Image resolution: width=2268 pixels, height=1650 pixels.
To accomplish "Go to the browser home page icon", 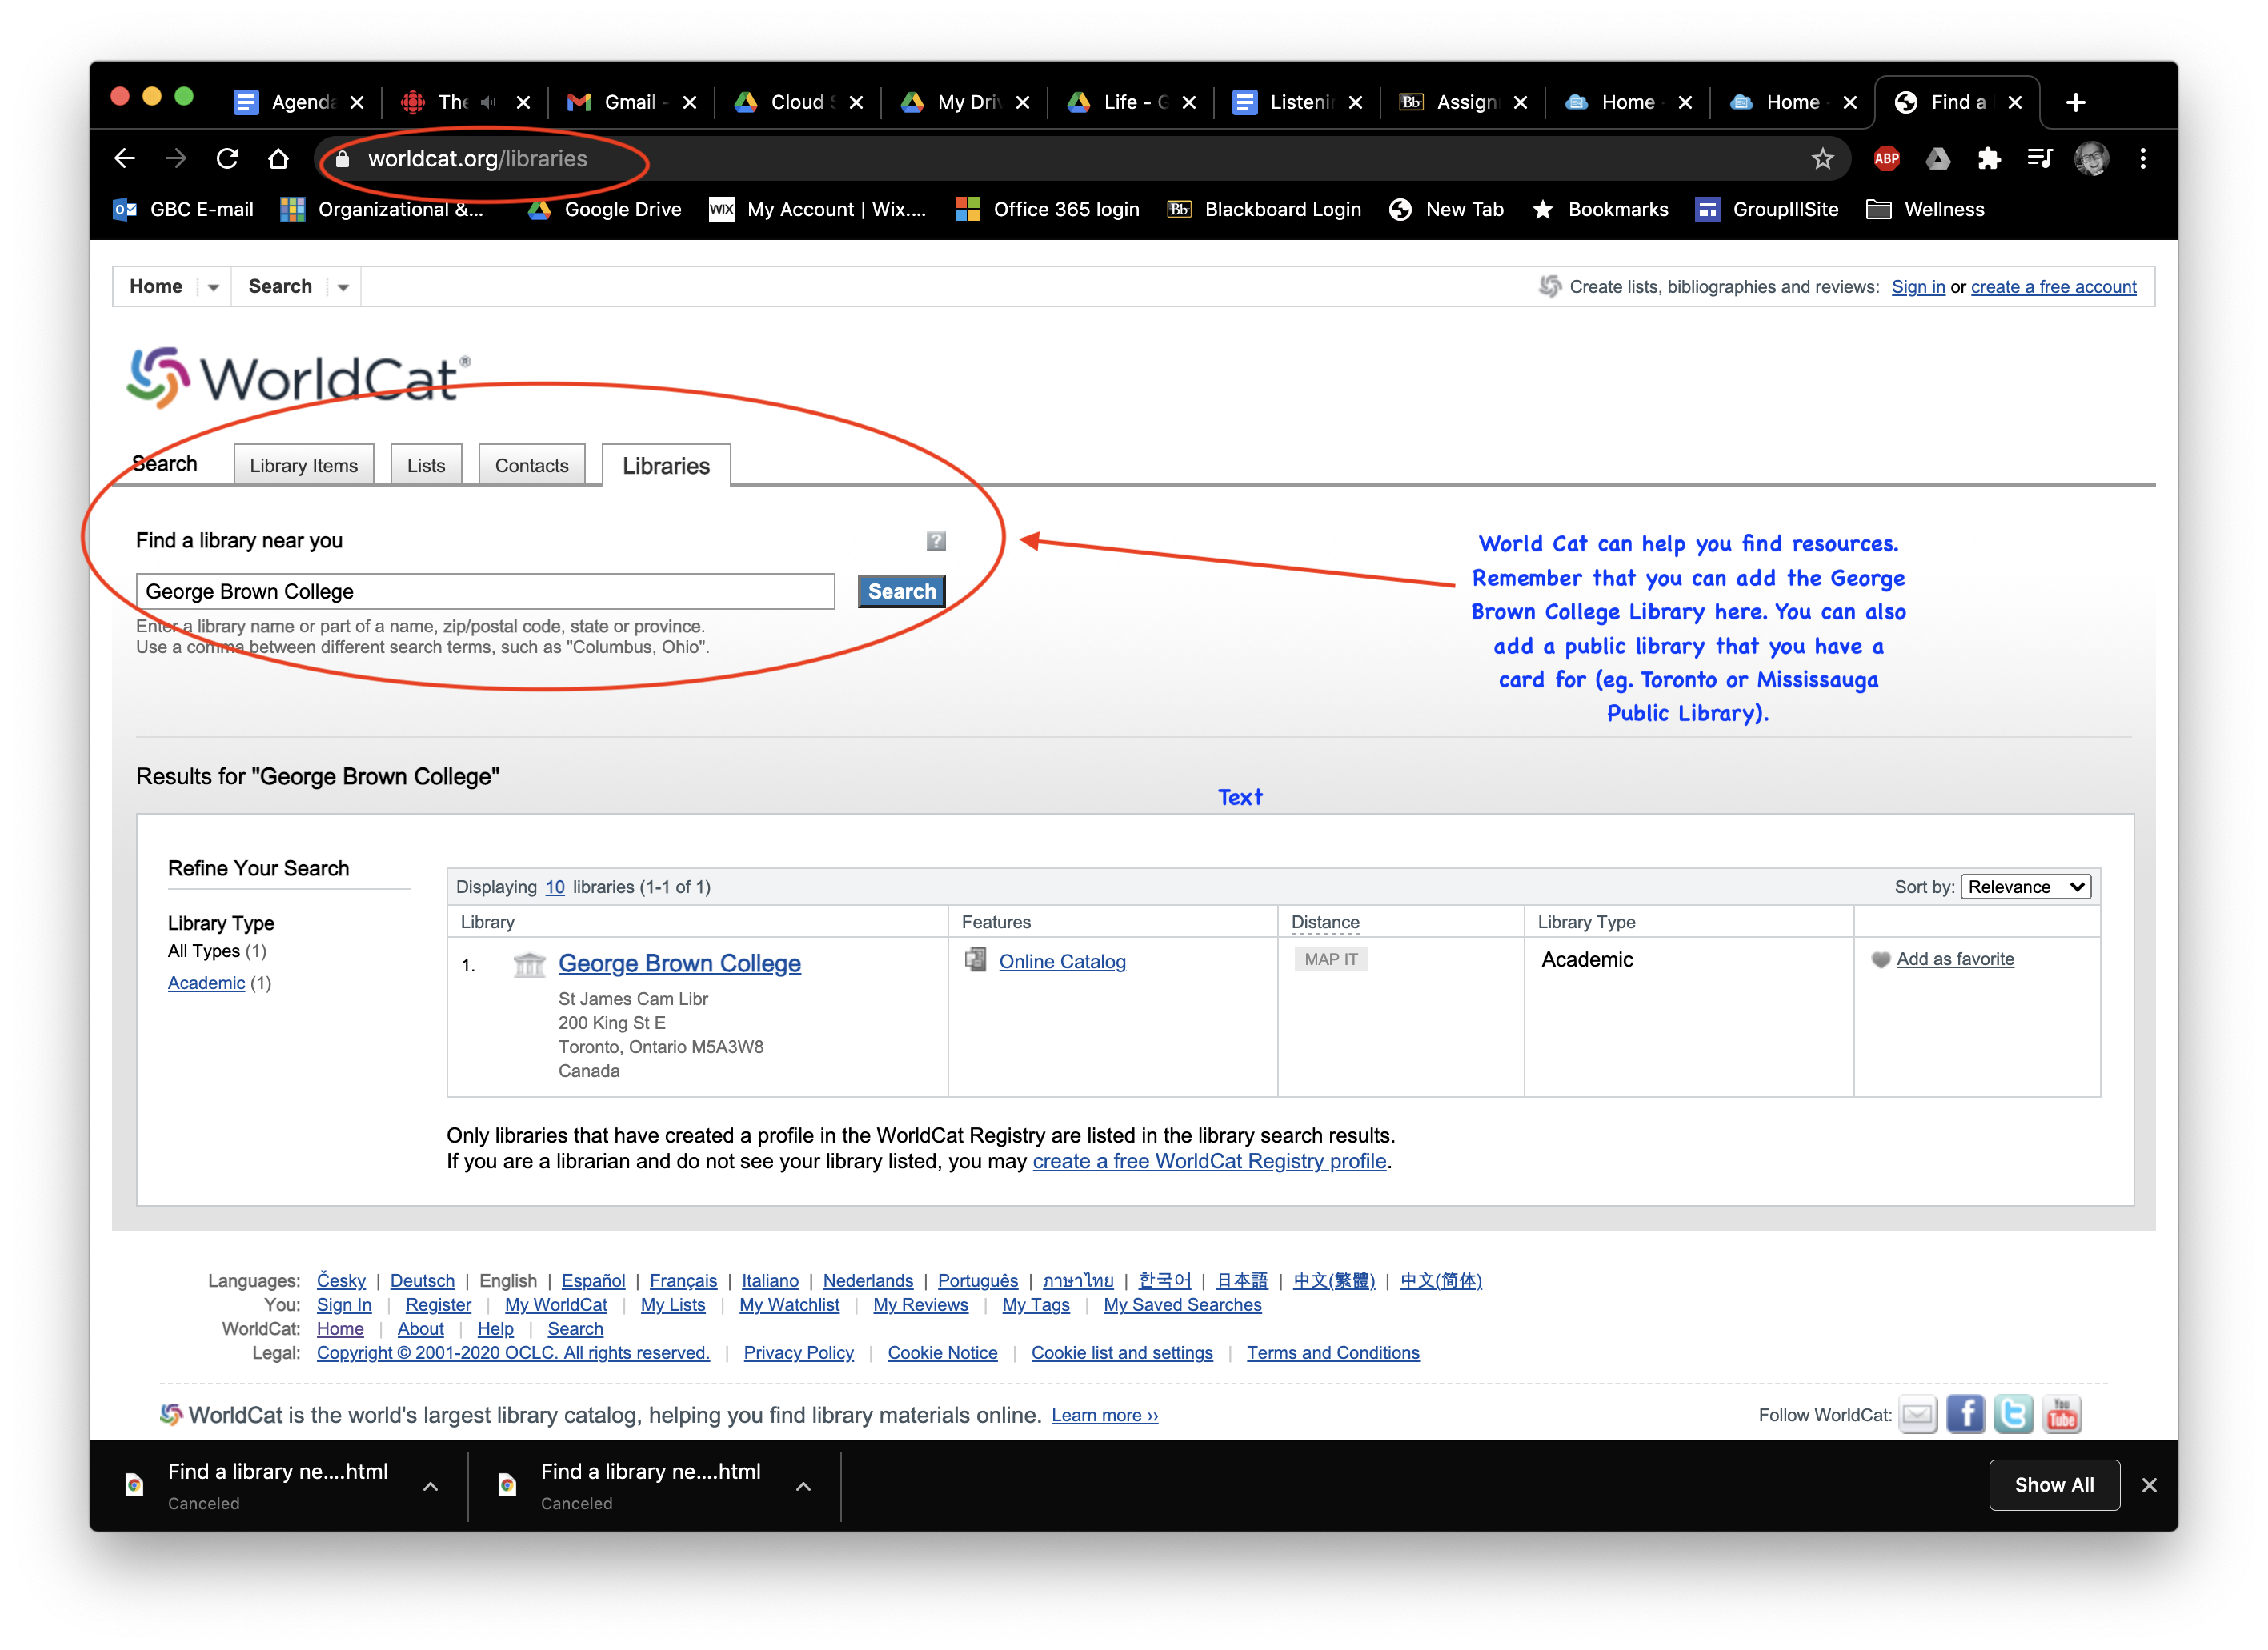I will [x=279, y=158].
